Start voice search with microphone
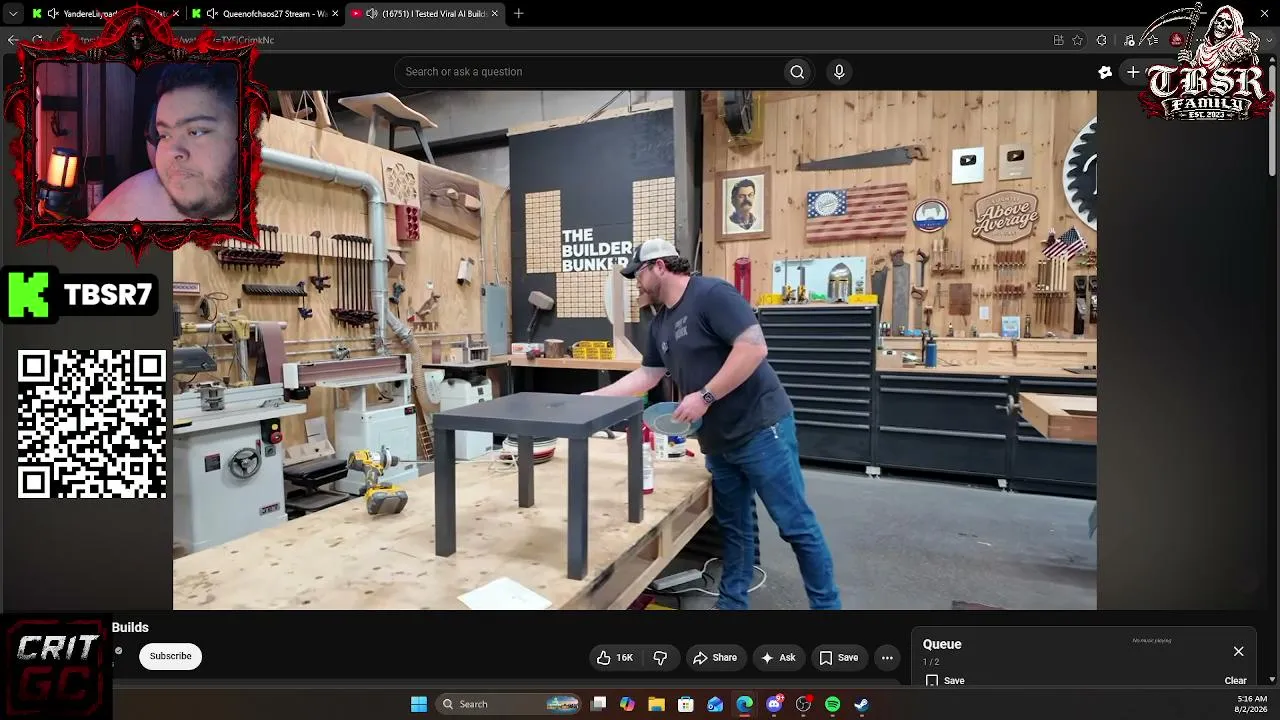 839,72
